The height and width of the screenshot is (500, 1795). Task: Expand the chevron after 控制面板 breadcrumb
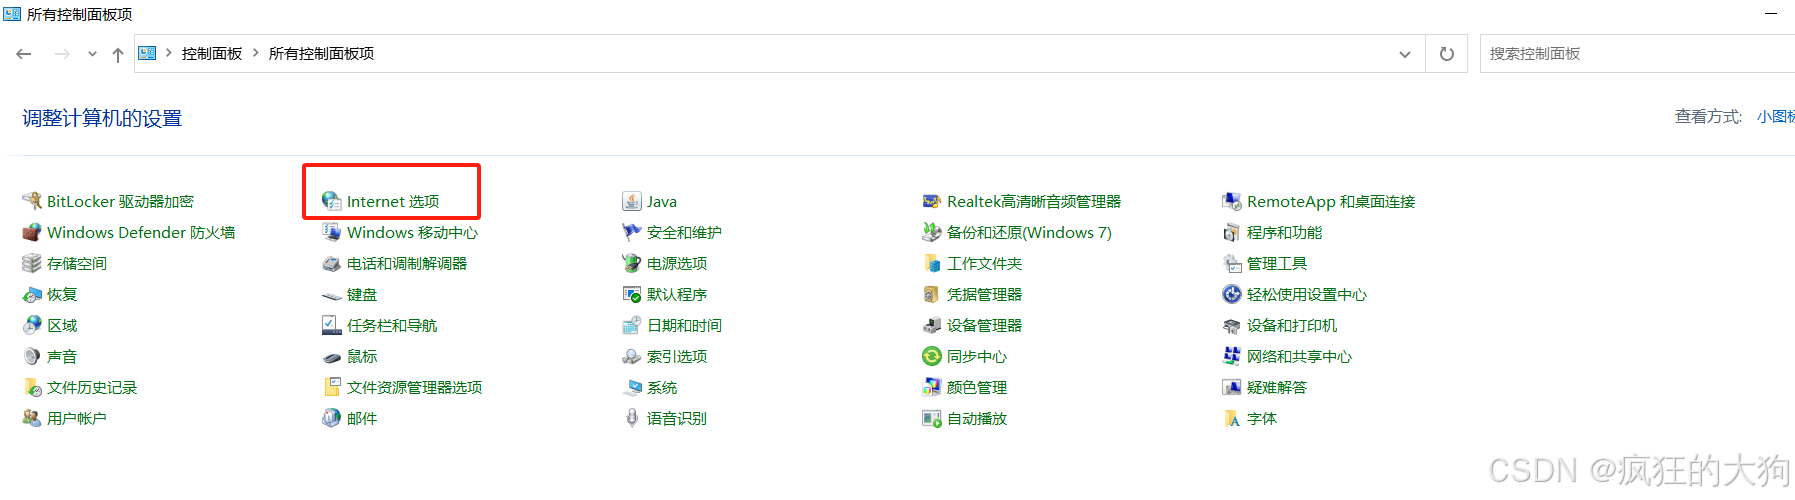coord(256,53)
